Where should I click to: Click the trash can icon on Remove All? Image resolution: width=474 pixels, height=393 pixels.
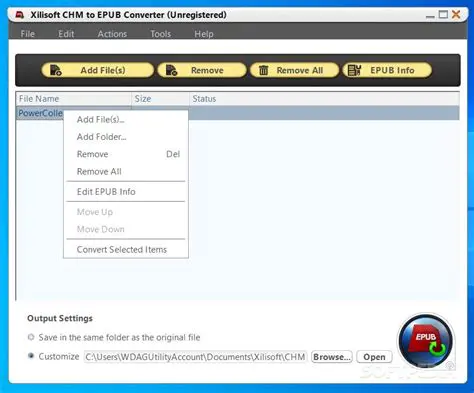pyautogui.click(x=263, y=70)
